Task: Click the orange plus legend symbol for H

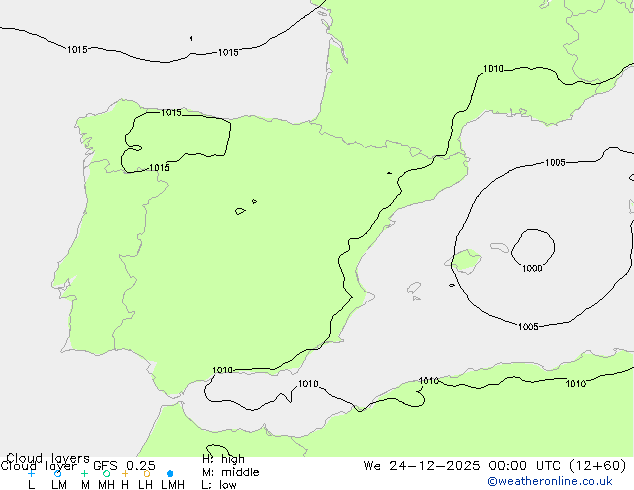Action: (125, 473)
